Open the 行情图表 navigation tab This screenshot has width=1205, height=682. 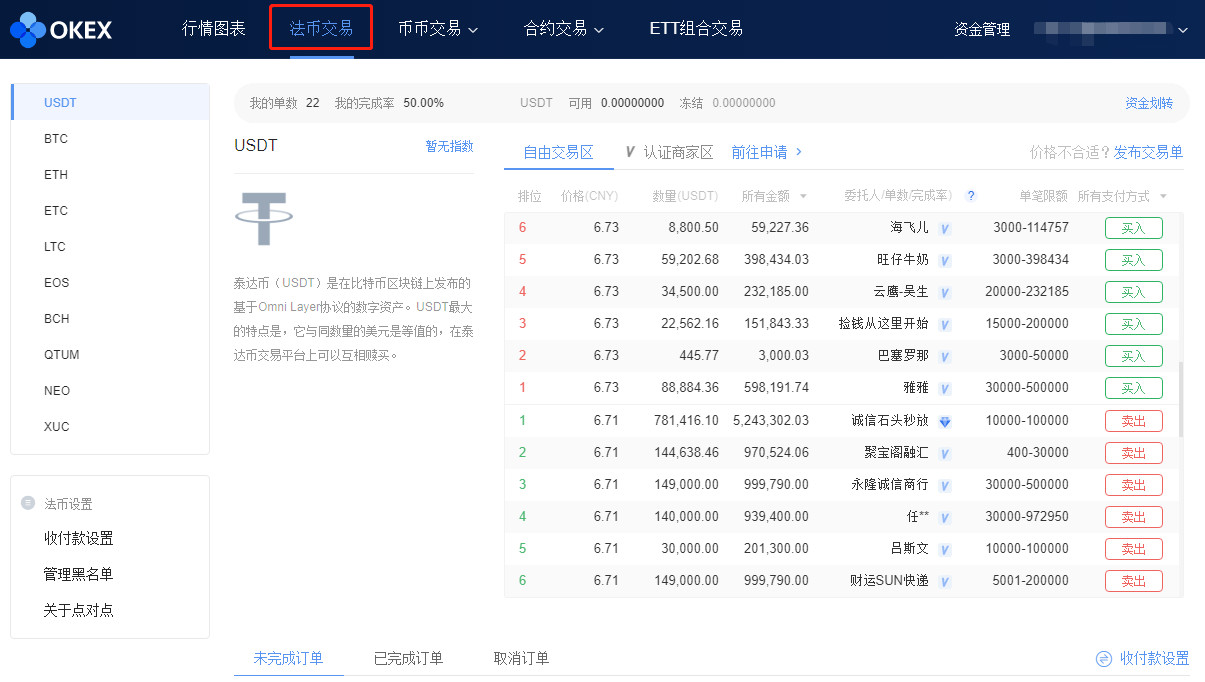click(x=214, y=28)
